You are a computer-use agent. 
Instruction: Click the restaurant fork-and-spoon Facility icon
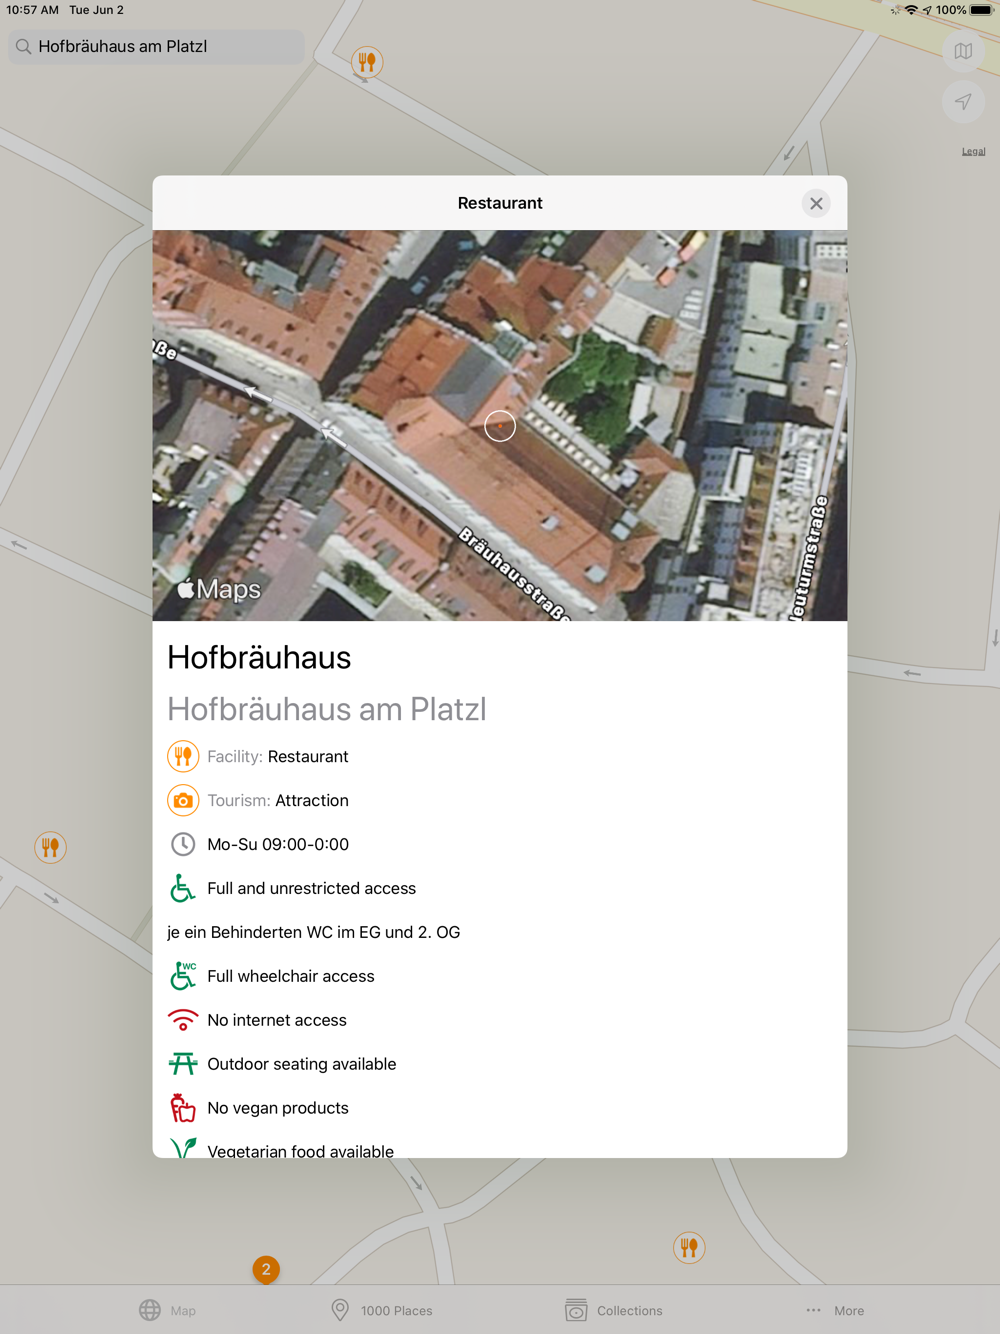(183, 756)
